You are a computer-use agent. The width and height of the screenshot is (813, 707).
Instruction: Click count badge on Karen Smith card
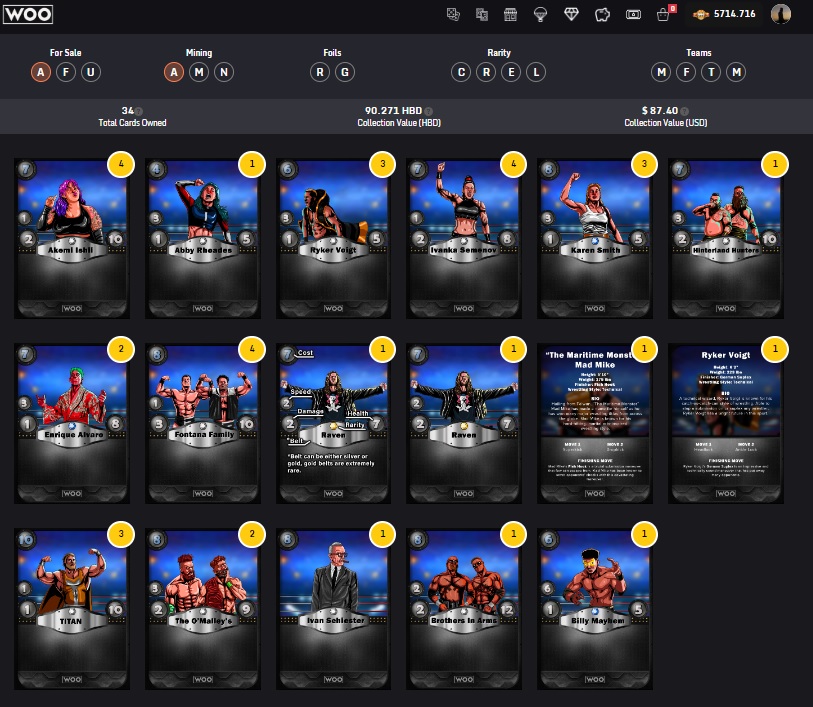pos(644,164)
